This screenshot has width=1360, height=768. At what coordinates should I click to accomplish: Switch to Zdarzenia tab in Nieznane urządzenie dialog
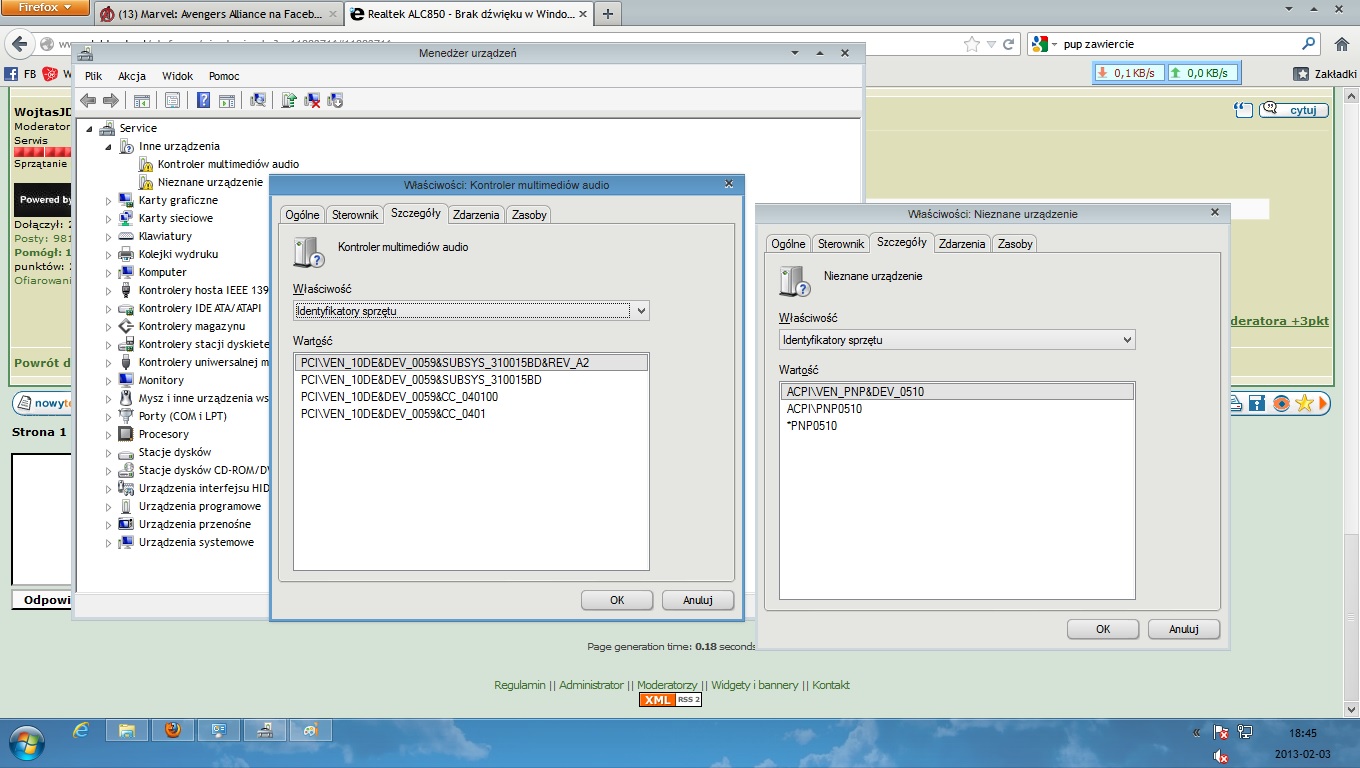click(x=962, y=244)
